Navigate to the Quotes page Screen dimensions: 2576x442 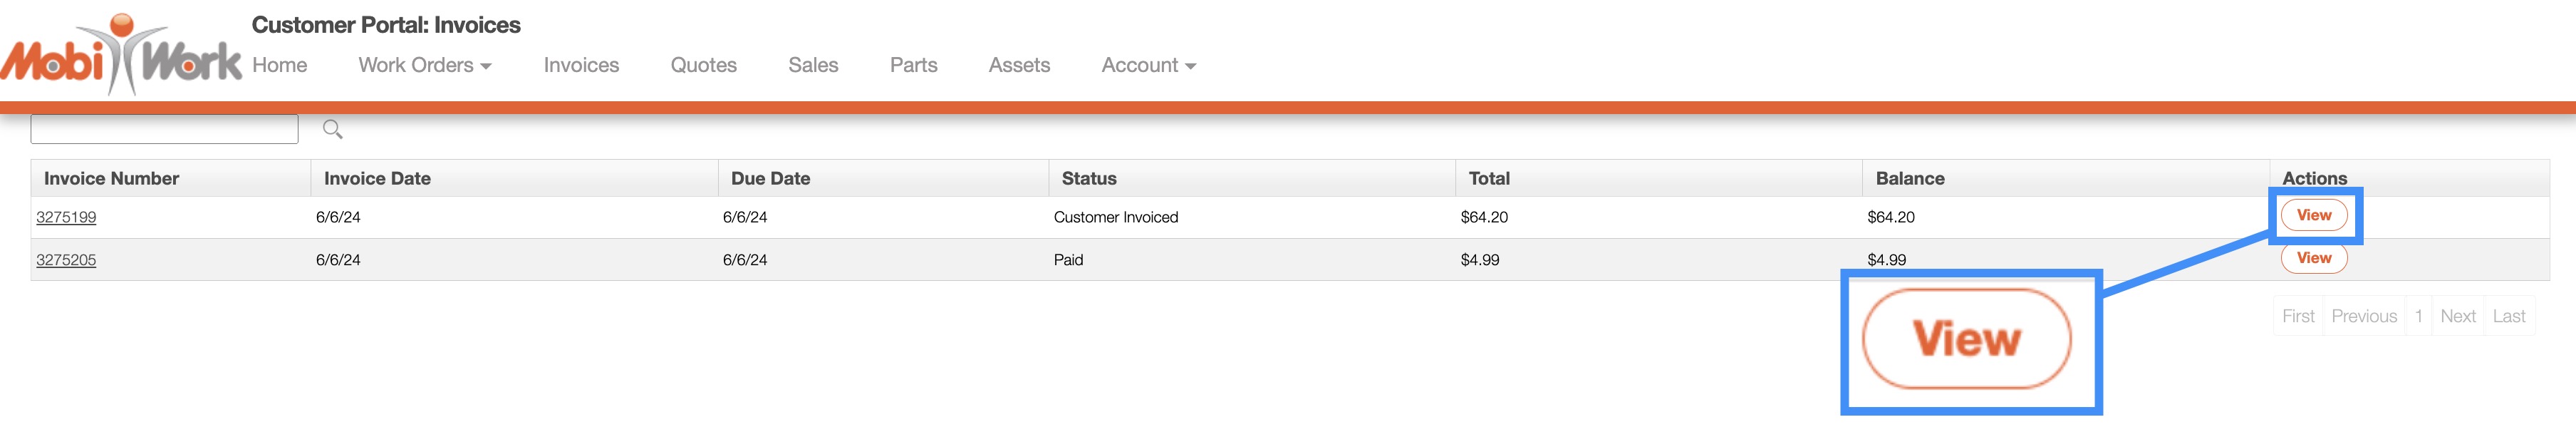click(703, 65)
